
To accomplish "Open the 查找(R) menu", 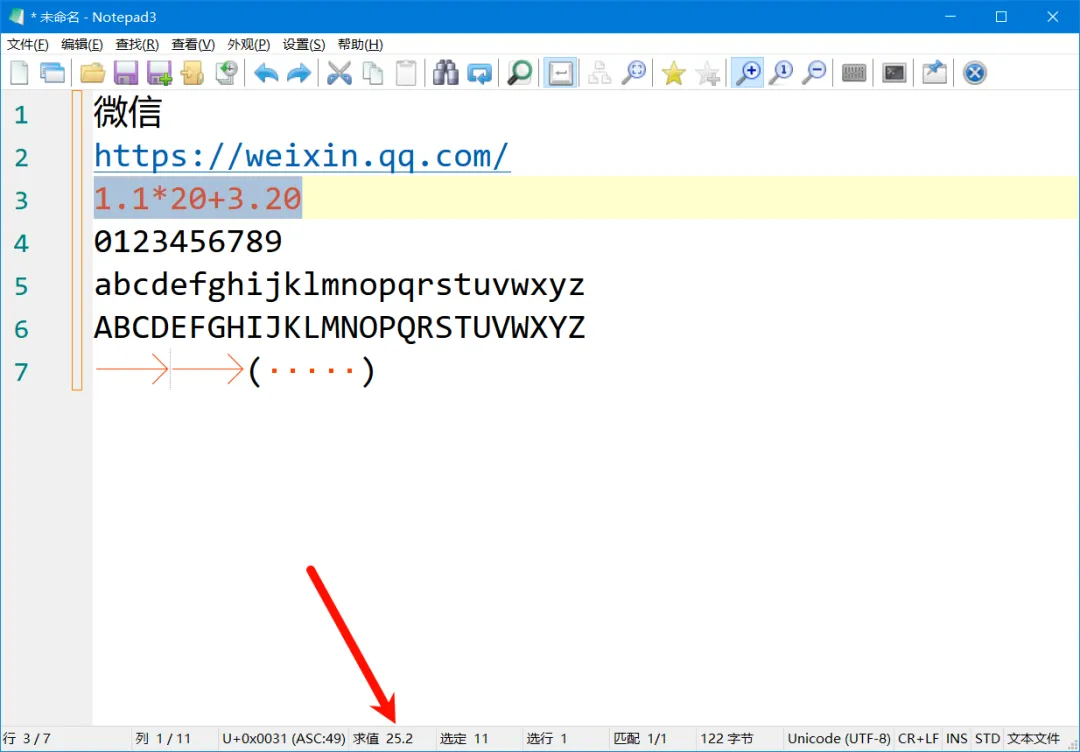I will tap(137, 45).
